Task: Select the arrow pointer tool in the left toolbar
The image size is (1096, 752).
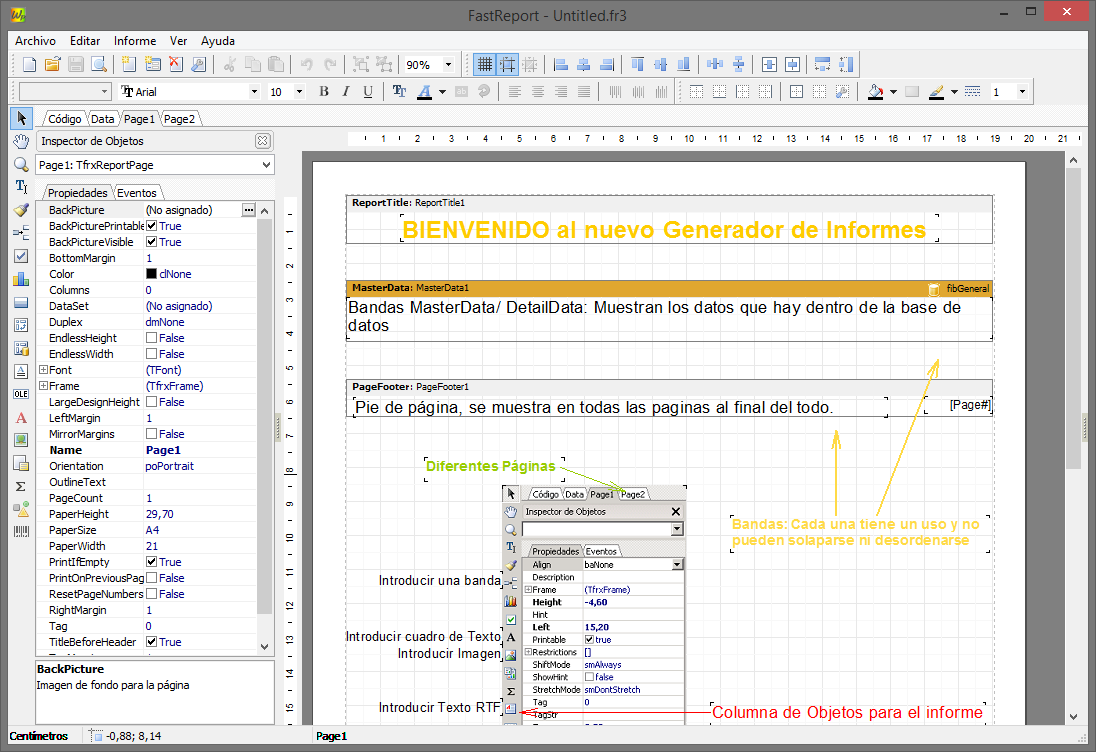Action: pyautogui.click(x=22, y=118)
